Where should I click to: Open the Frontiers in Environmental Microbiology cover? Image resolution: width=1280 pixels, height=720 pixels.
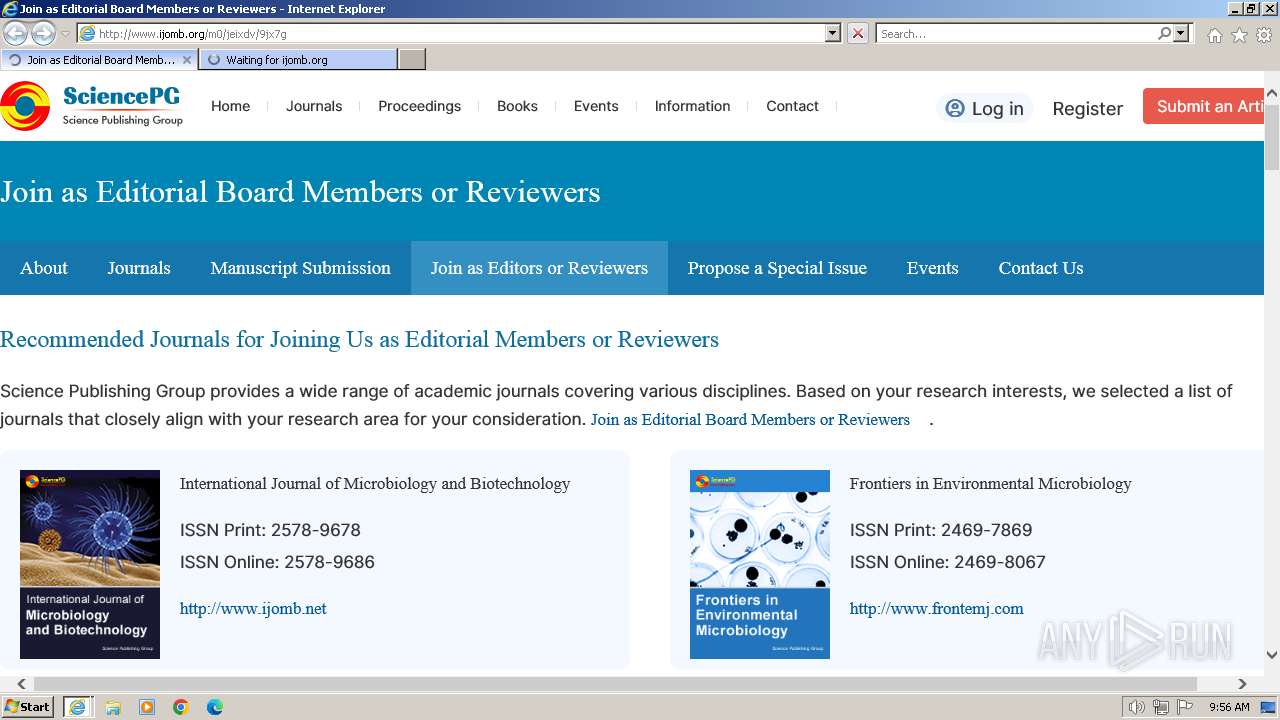click(x=760, y=564)
